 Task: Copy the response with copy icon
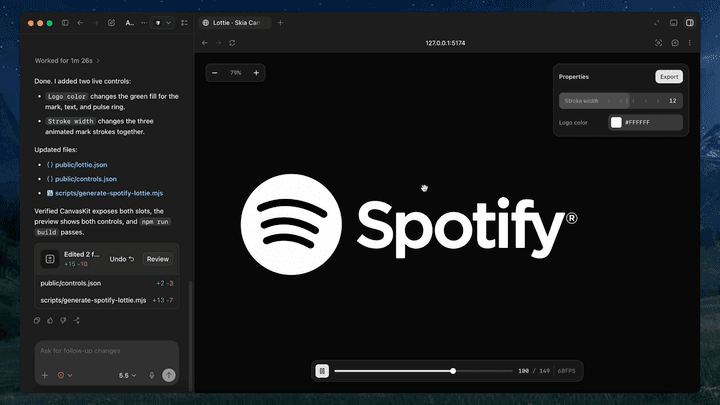[37, 321]
